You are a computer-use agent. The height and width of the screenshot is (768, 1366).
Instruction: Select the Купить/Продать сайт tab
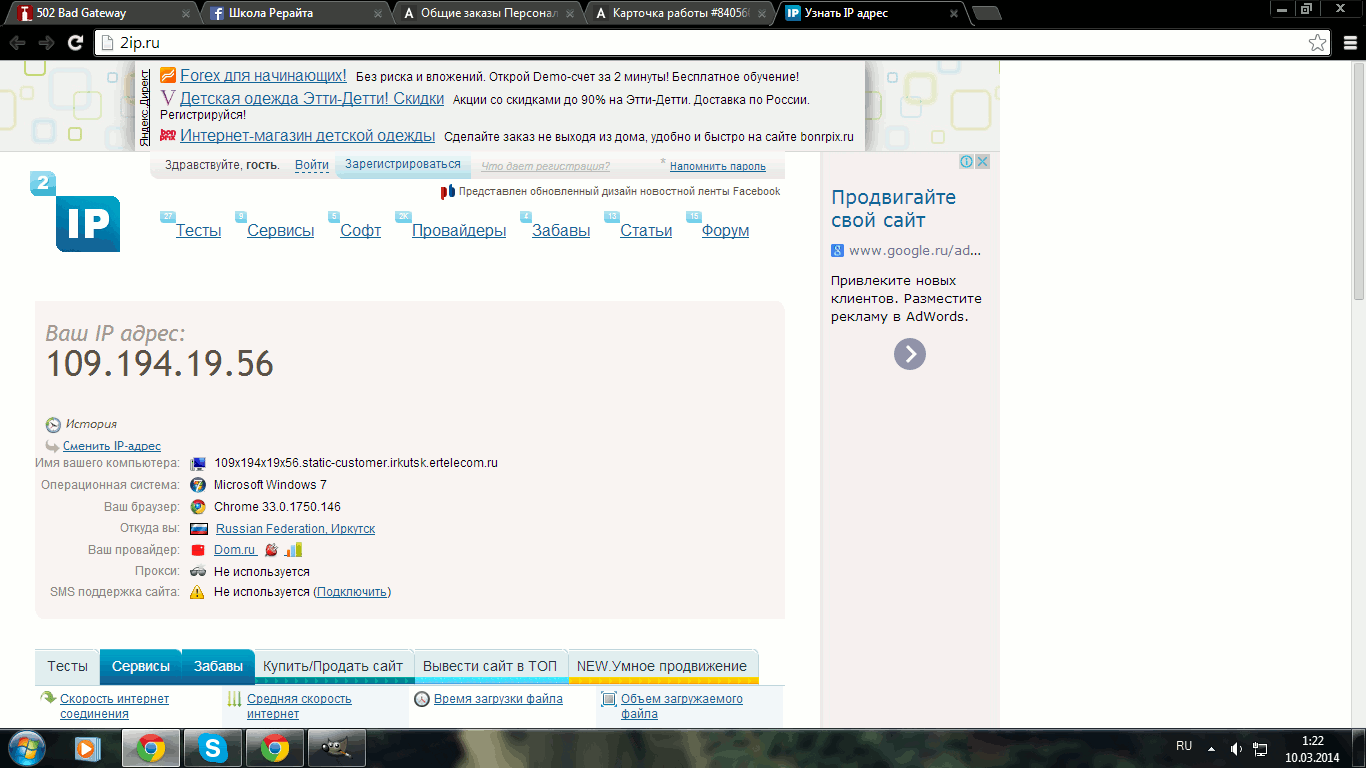[x=333, y=666]
